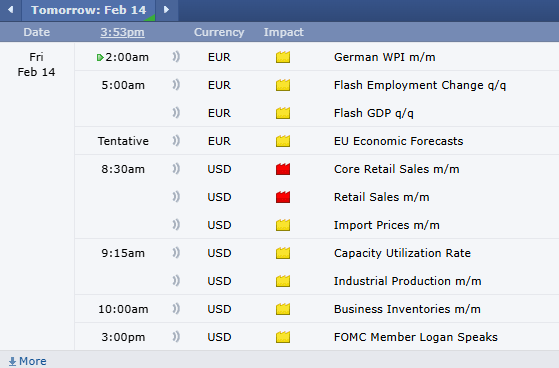Toggle sound alert for Industrial Production m/m

176,281
